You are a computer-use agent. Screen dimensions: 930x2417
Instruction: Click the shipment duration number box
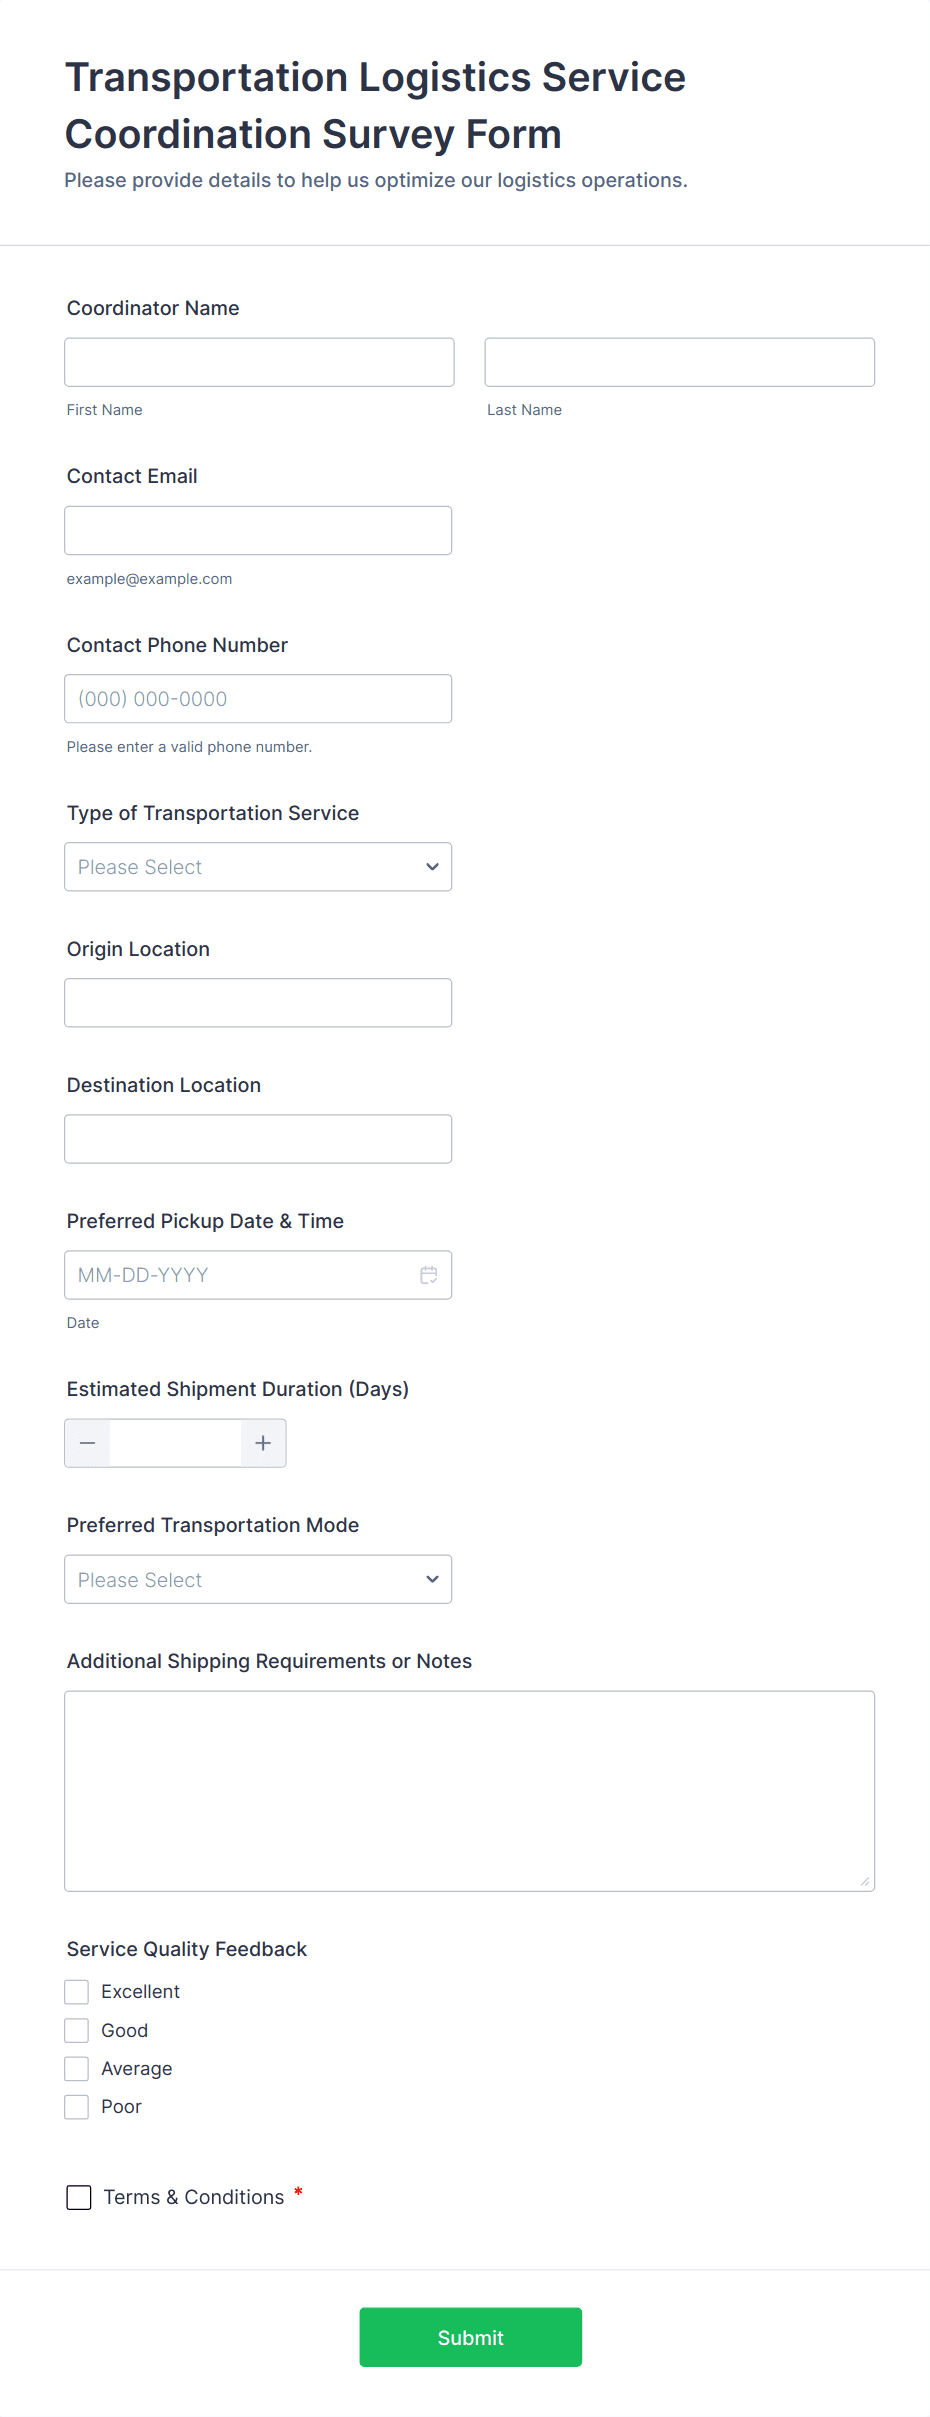point(175,1443)
